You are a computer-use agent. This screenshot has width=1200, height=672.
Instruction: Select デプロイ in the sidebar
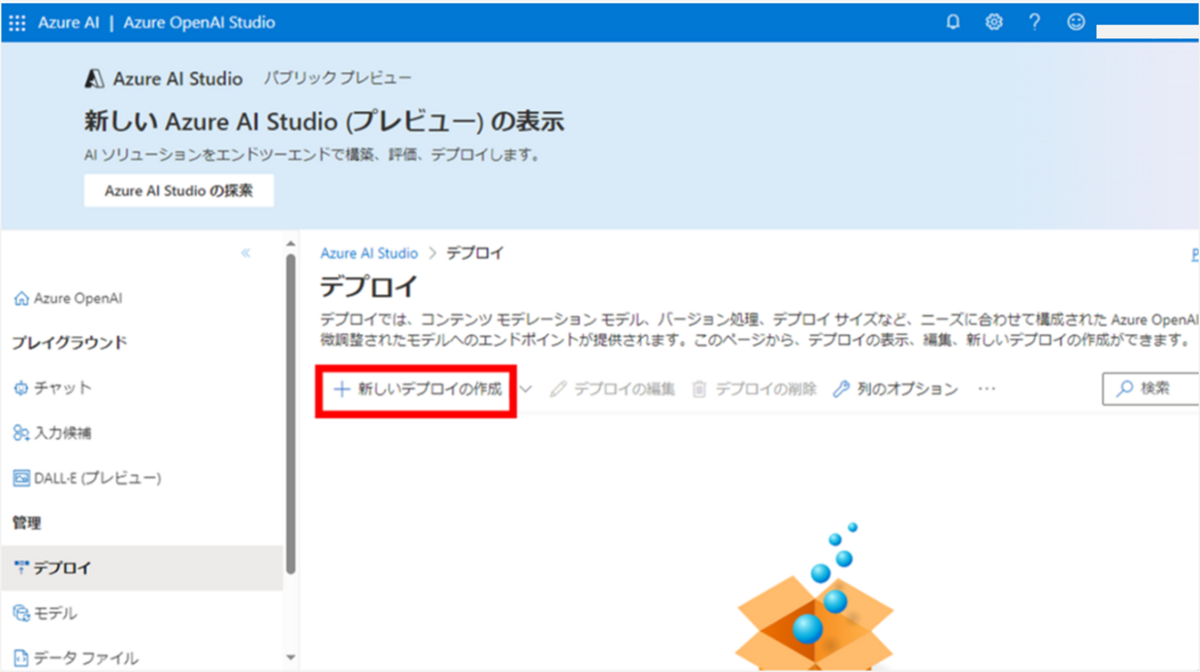(x=142, y=568)
